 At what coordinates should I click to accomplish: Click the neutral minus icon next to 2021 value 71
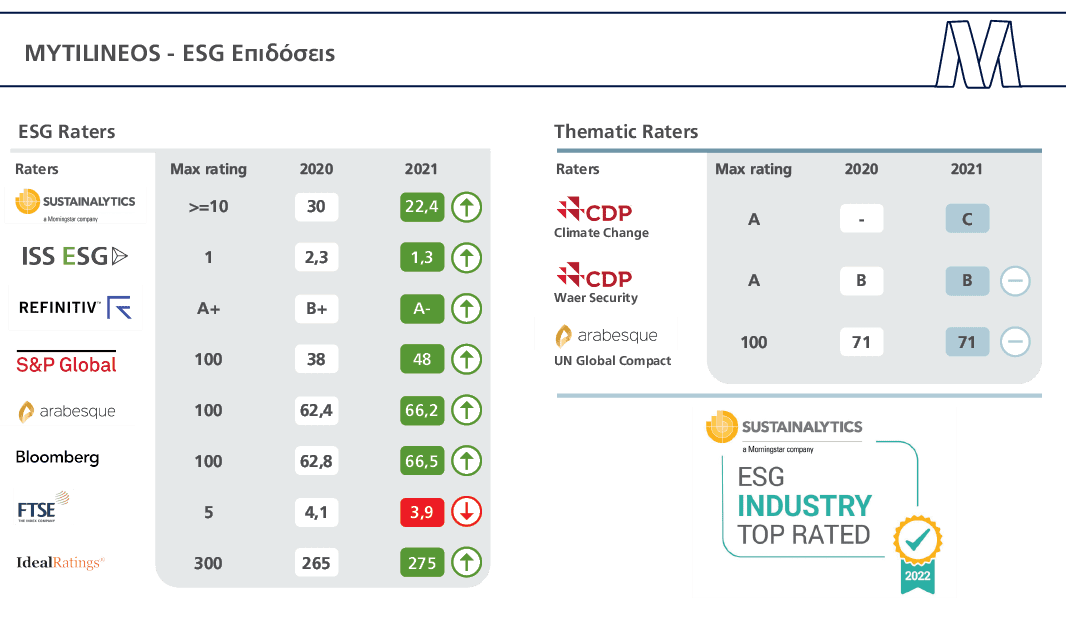point(1015,343)
